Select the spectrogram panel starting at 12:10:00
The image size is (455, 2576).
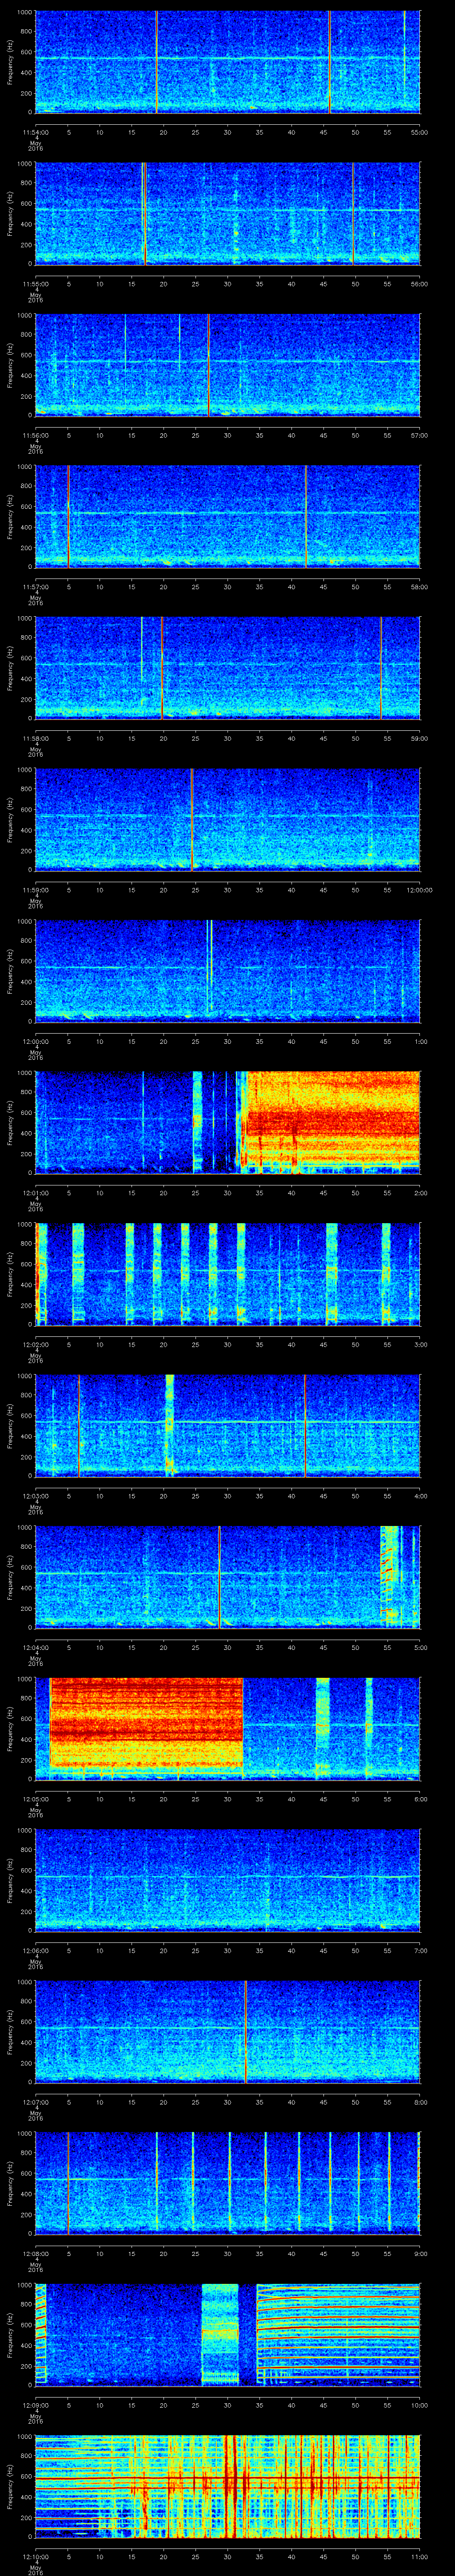[228, 2486]
